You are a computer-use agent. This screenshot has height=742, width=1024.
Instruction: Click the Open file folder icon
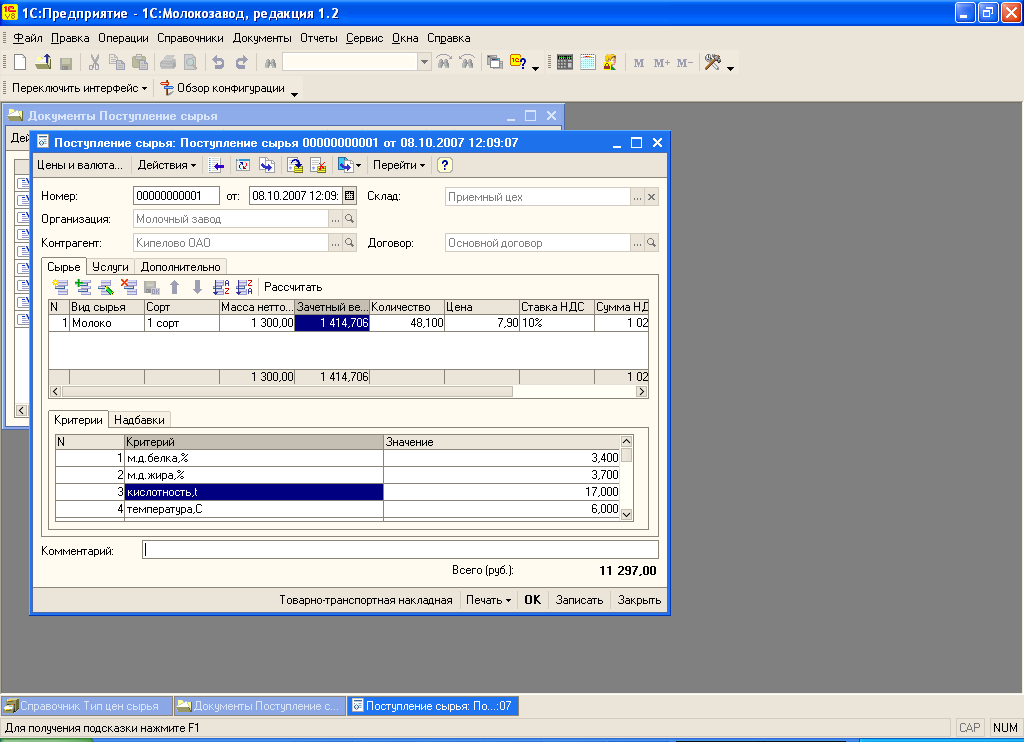pyautogui.click(x=43, y=62)
